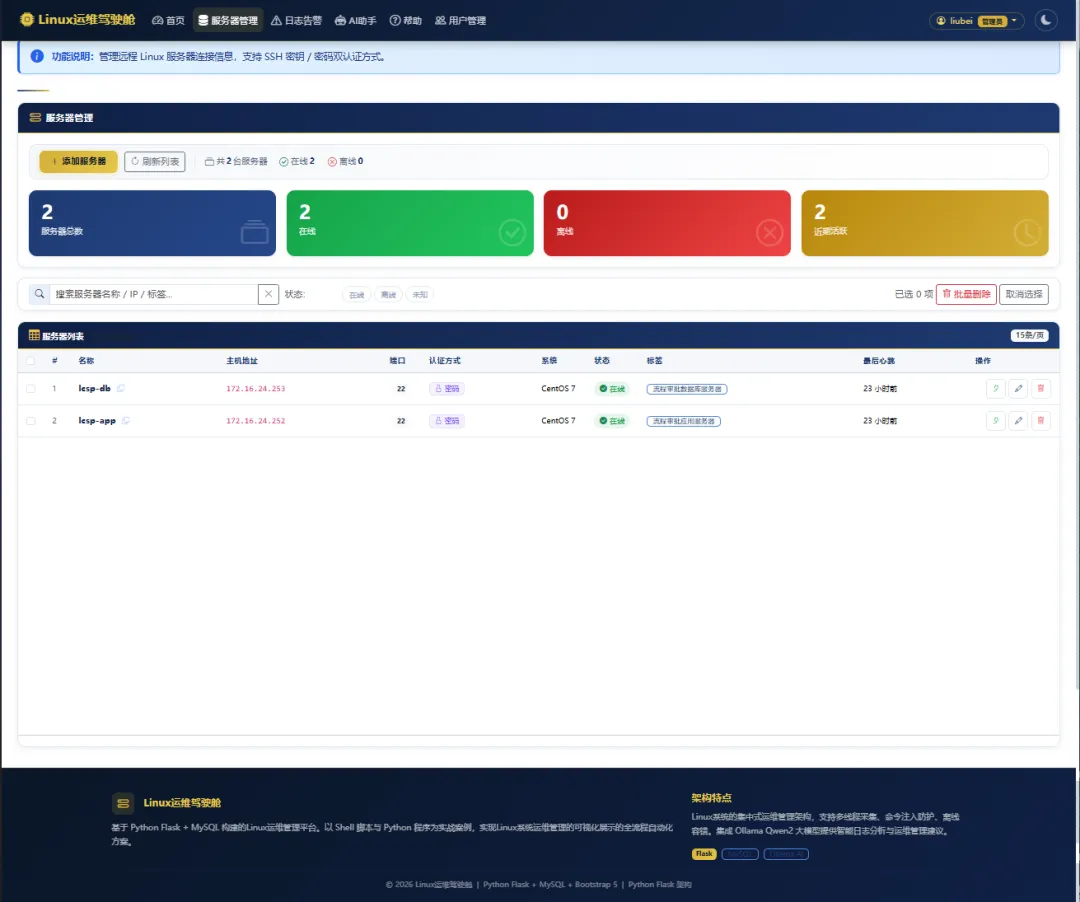This screenshot has width=1080, height=902.
Task: Tick the checkbox for lesp-db row
Action: pyautogui.click(x=30, y=388)
